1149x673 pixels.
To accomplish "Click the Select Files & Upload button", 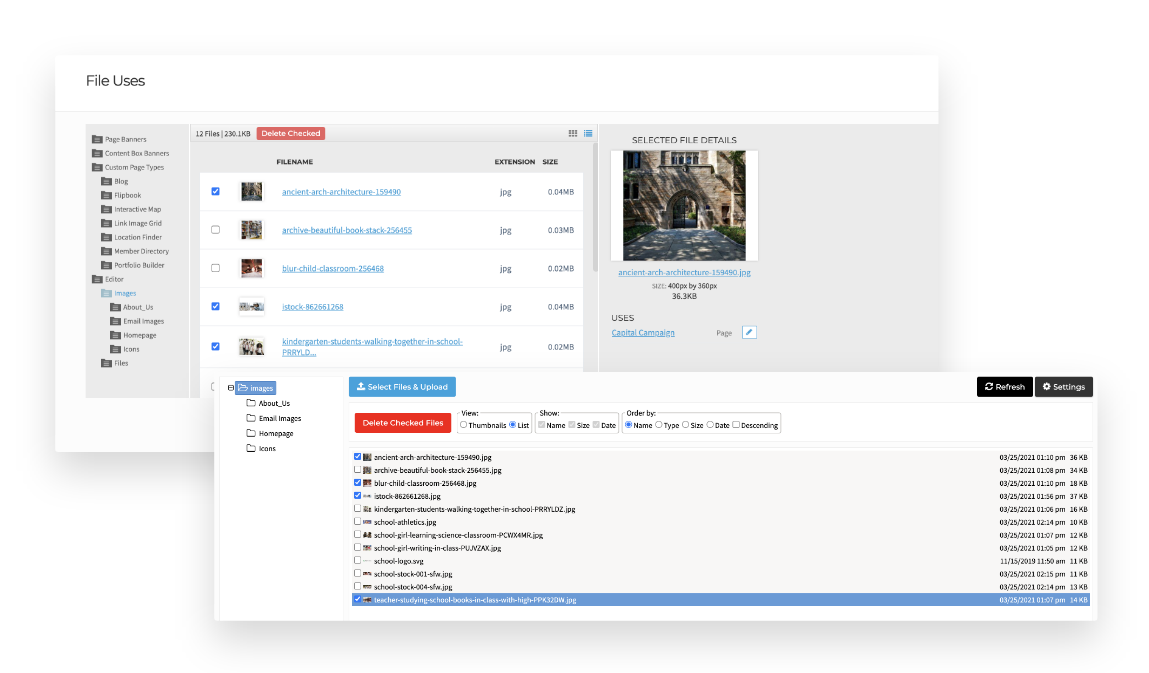I will (403, 387).
